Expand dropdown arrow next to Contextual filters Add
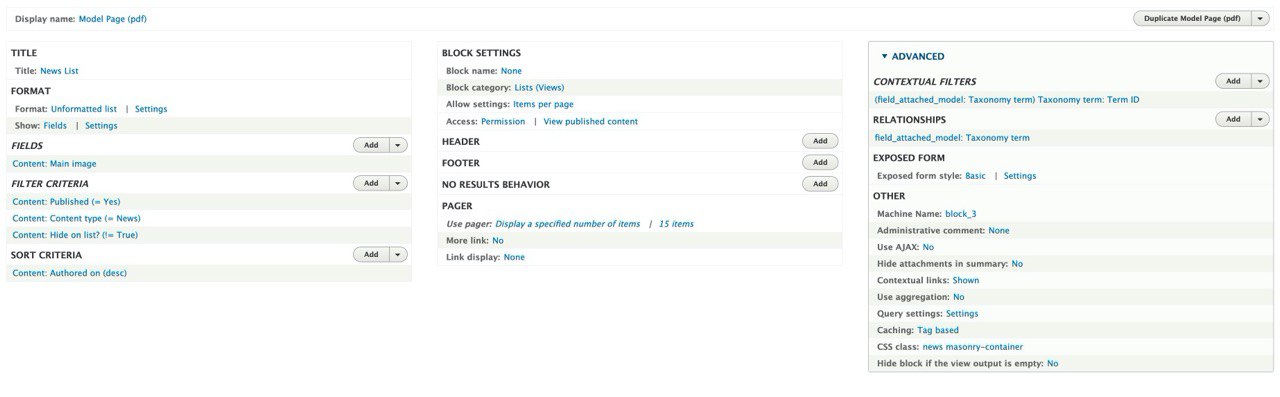1280x397 pixels. [1261, 81]
